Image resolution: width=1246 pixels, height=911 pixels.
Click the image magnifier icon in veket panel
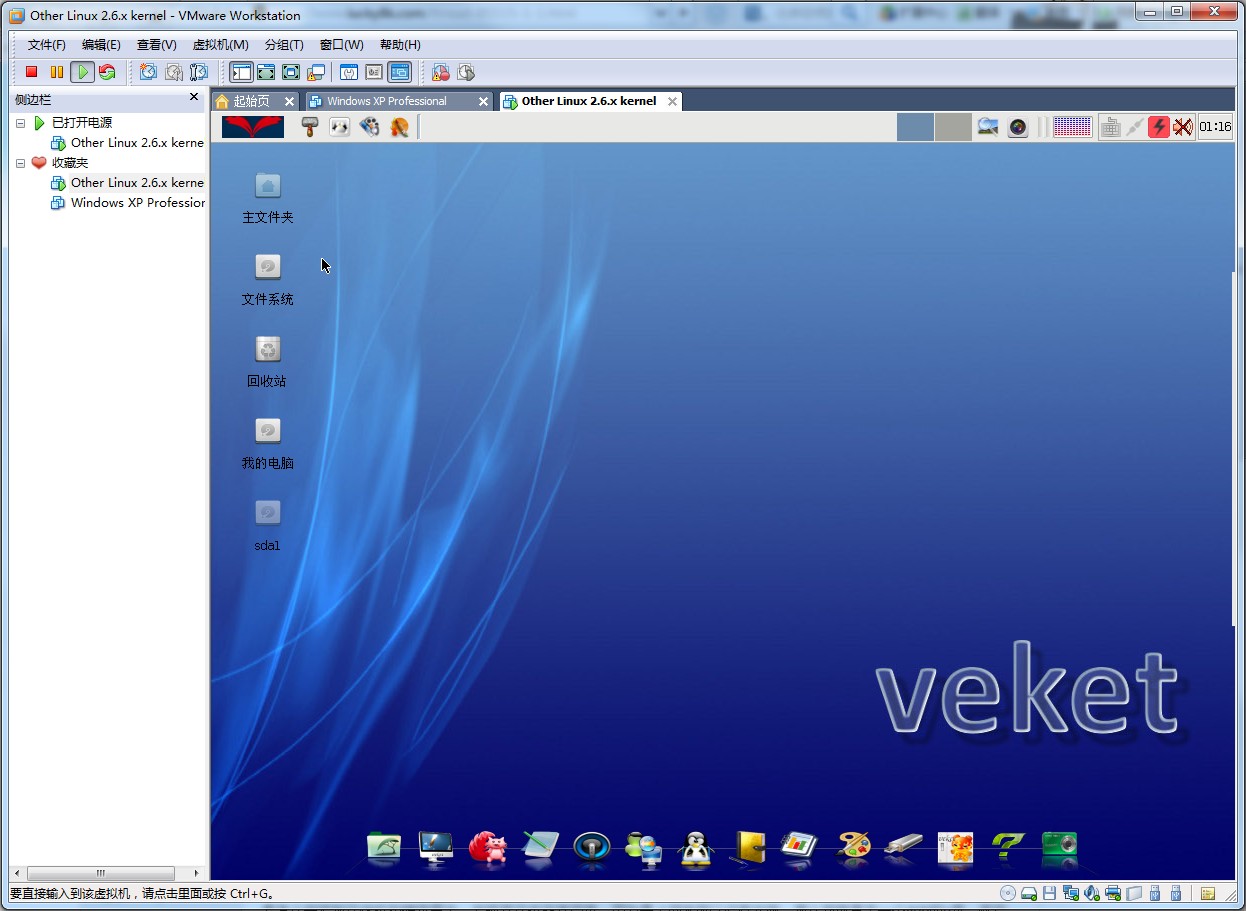coord(988,127)
